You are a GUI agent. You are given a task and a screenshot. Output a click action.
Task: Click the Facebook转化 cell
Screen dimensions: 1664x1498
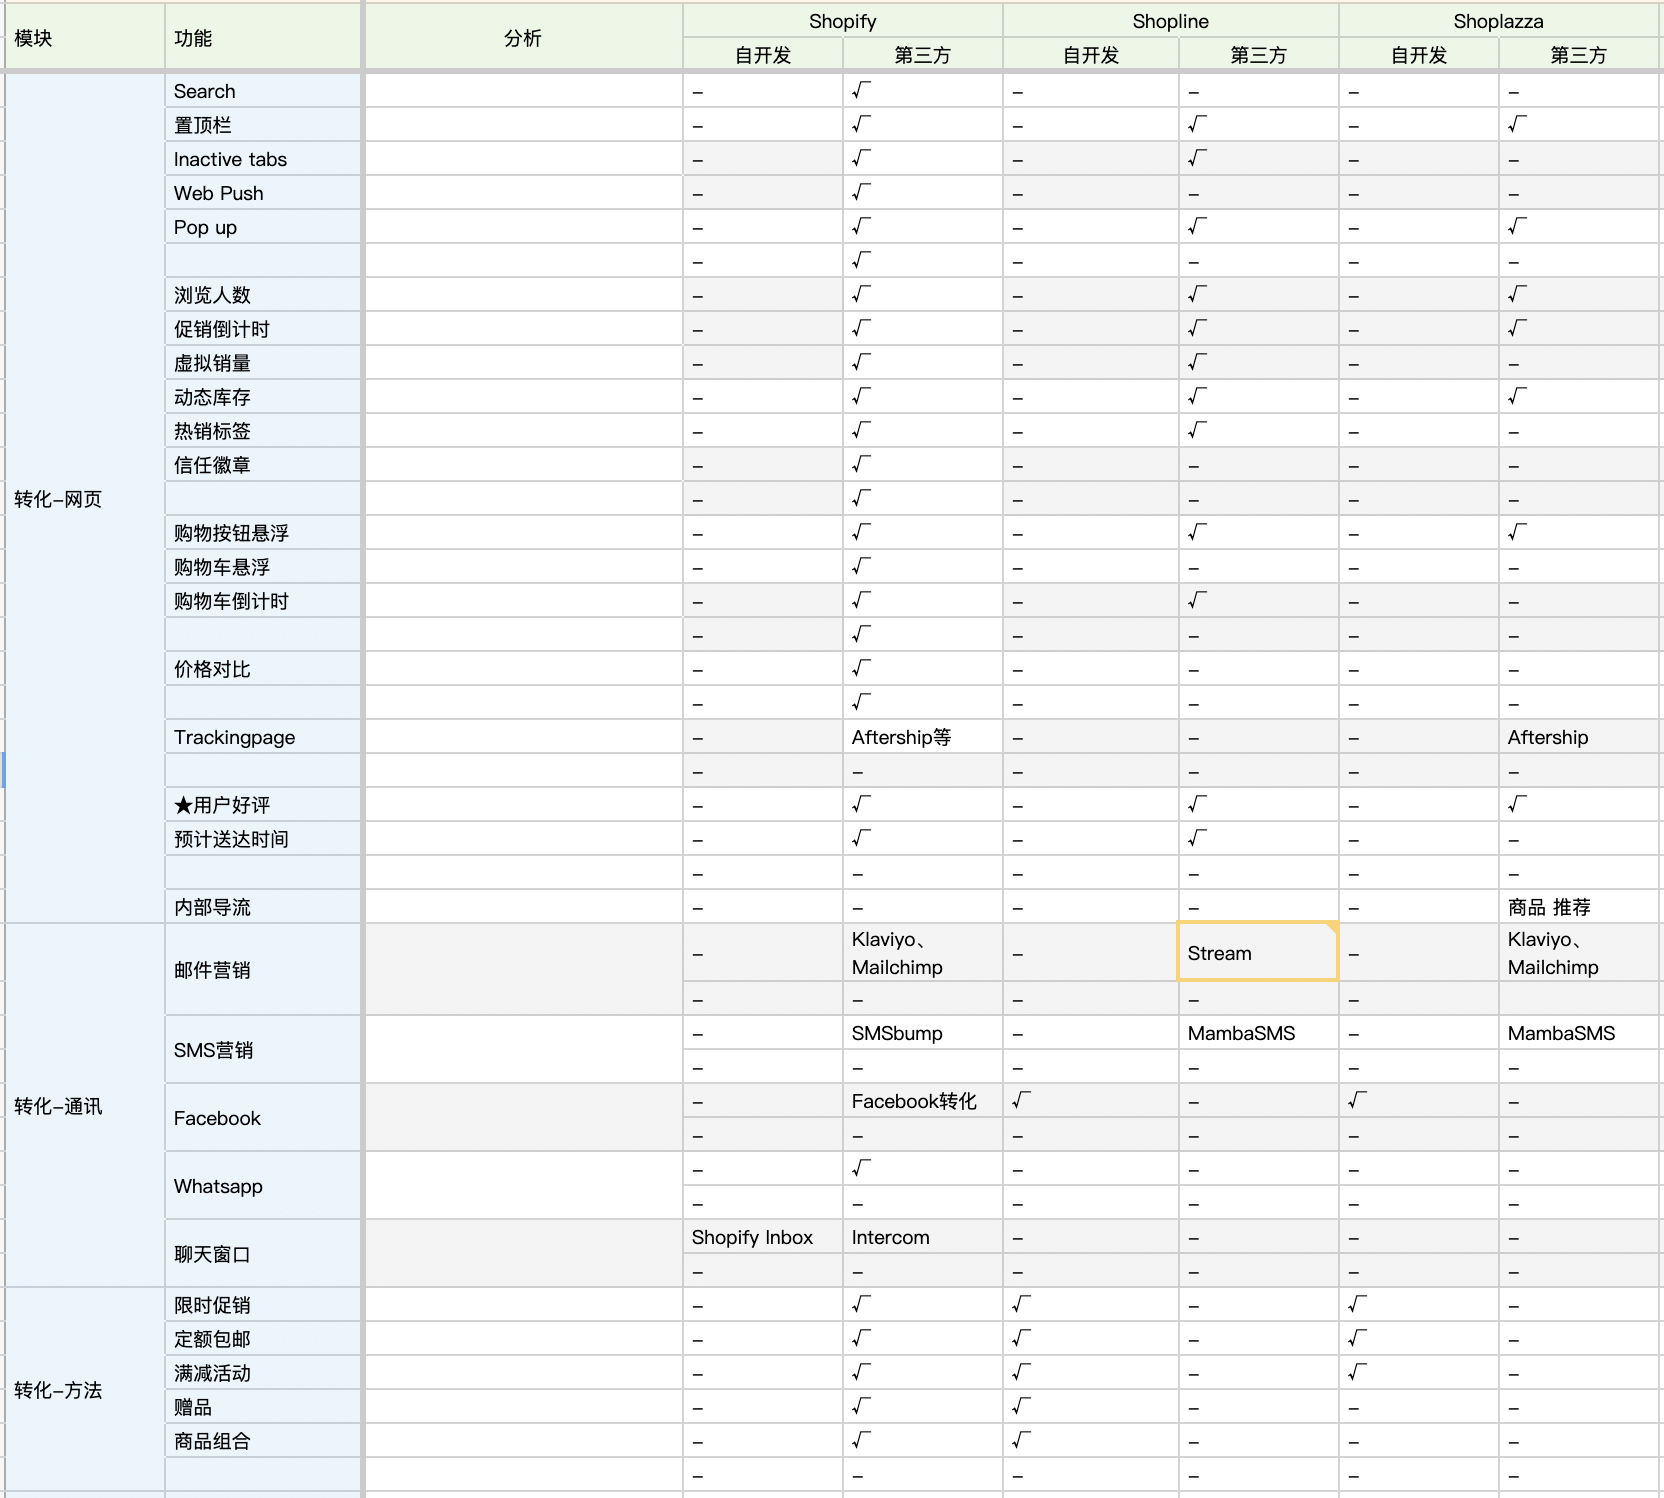point(921,1101)
